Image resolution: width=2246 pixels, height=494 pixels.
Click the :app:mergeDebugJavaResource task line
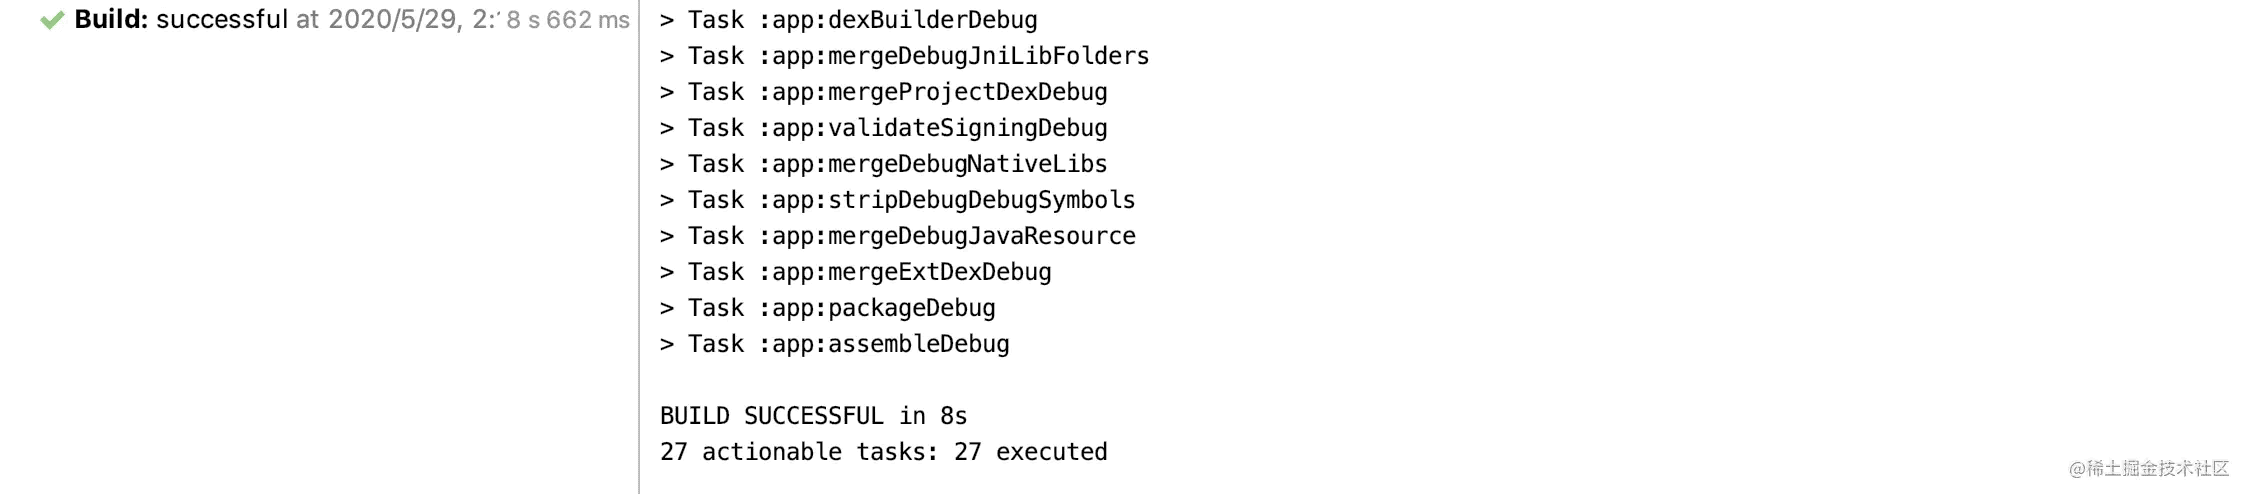tap(897, 236)
